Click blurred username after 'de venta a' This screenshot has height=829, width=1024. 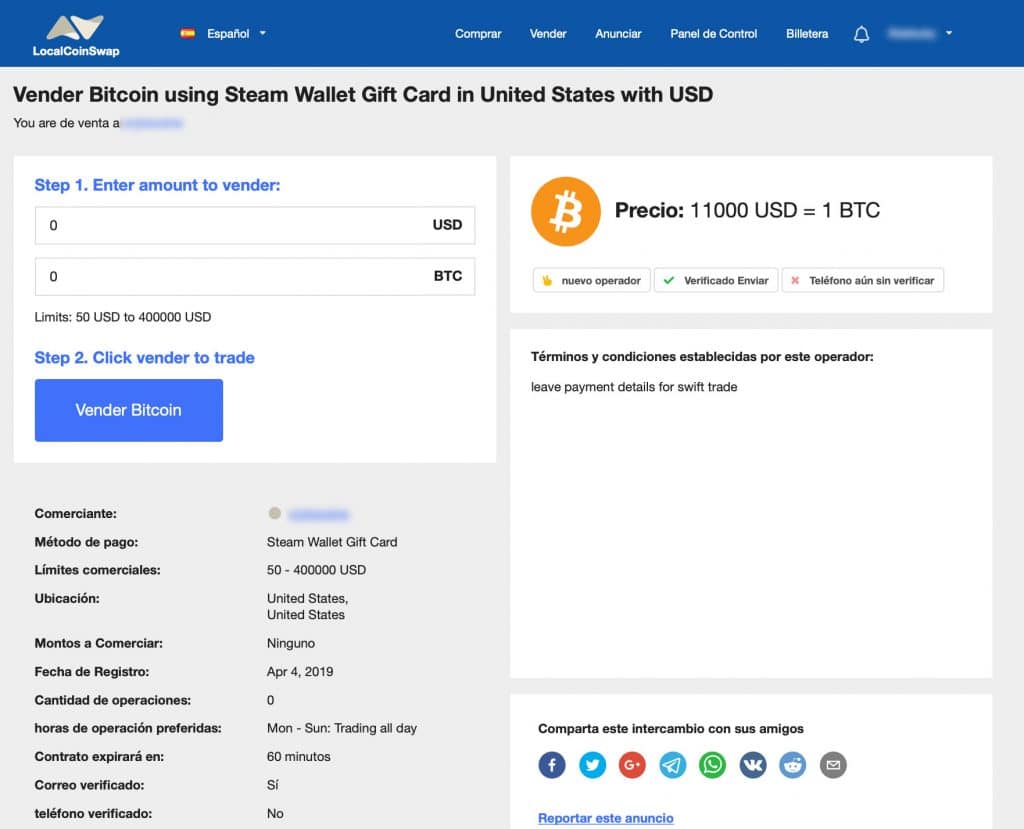152,123
